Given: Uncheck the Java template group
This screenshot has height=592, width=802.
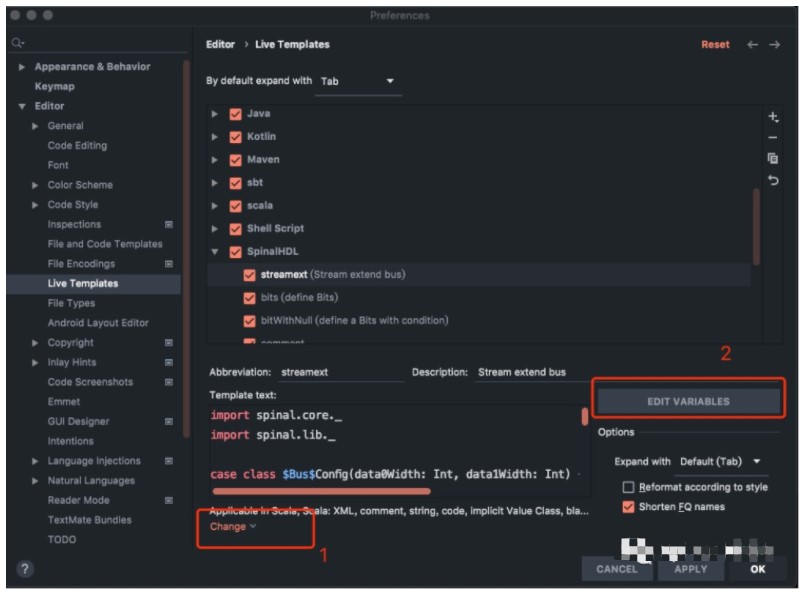Looking at the screenshot, I should pos(235,114).
